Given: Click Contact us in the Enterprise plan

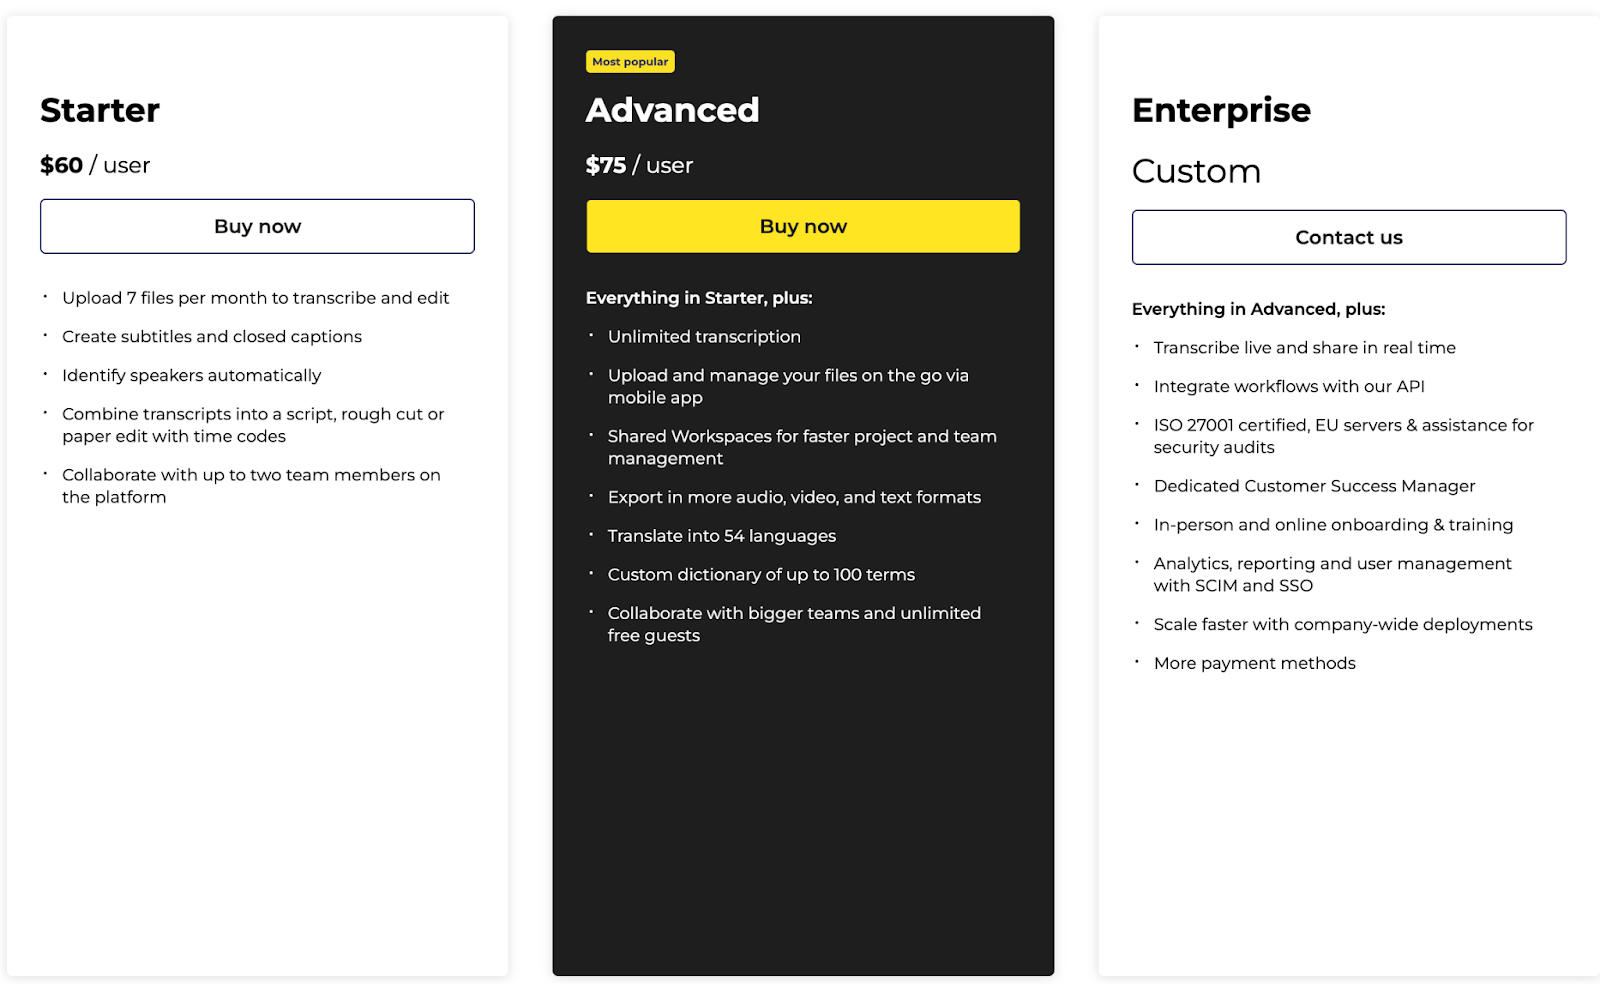Looking at the screenshot, I should [x=1348, y=237].
